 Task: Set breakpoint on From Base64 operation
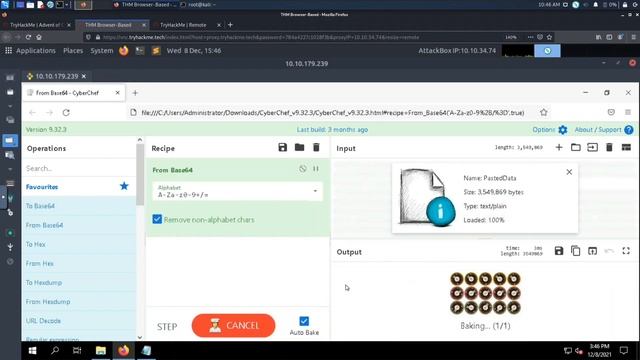click(316, 169)
